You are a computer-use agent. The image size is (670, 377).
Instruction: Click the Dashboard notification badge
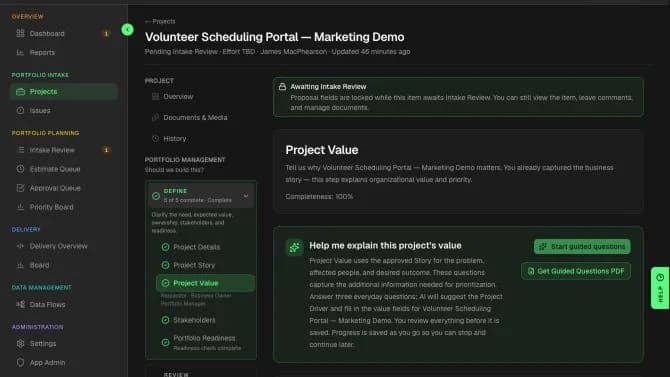(x=106, y=33)
